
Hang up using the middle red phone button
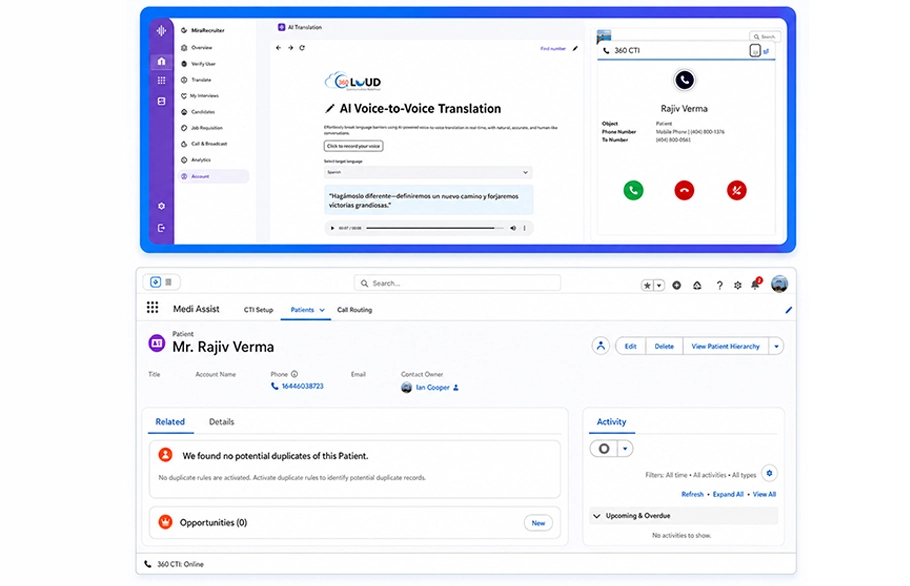pos(684,190)
